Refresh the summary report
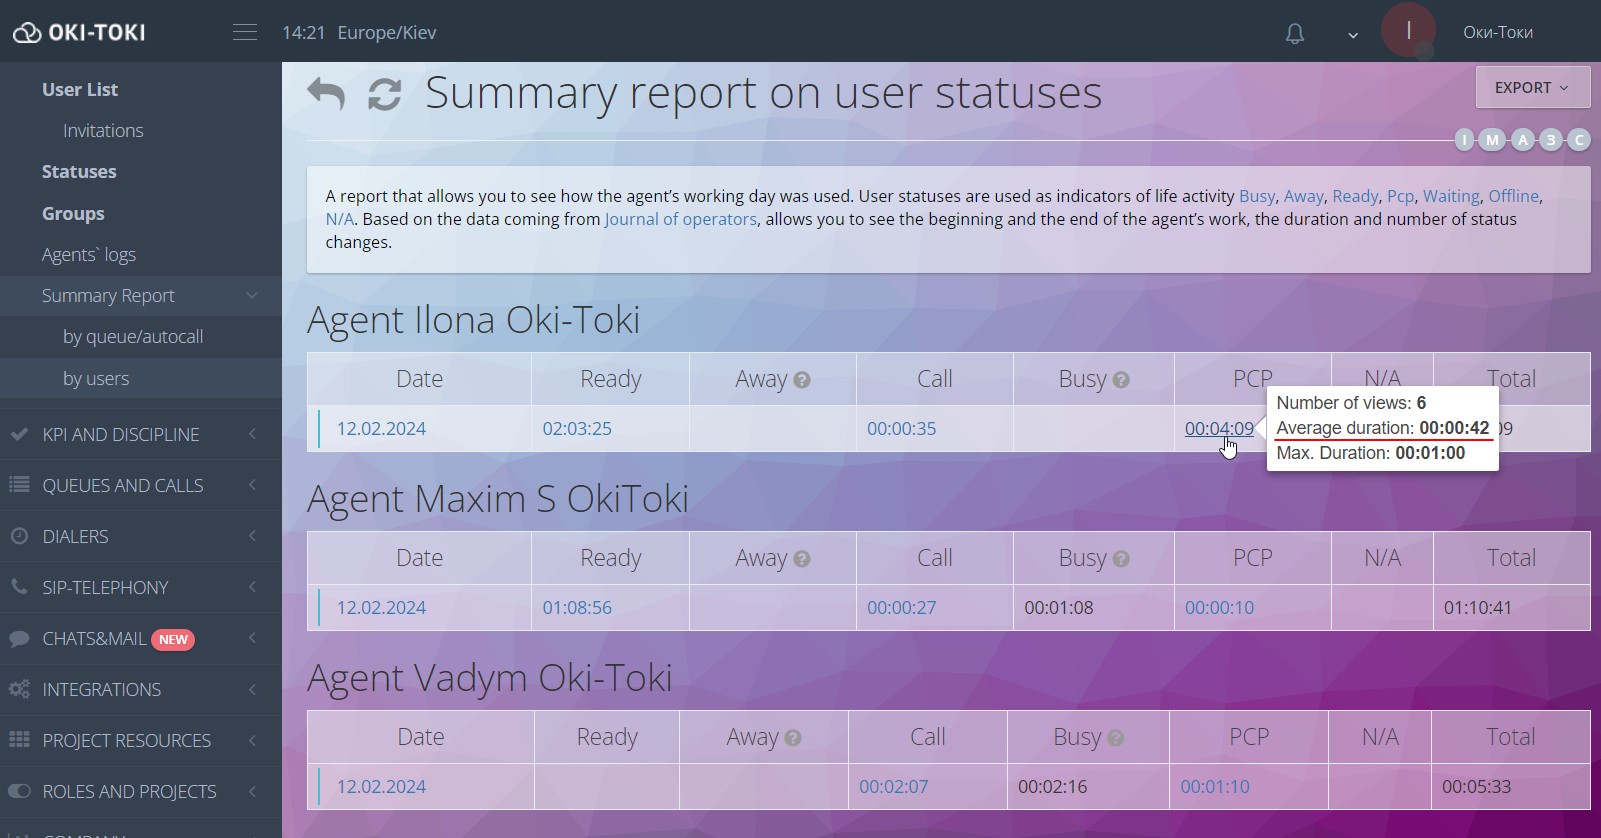Image resolution: width=1601 pixels, height=838 pixels. click(x=385, y=94)
